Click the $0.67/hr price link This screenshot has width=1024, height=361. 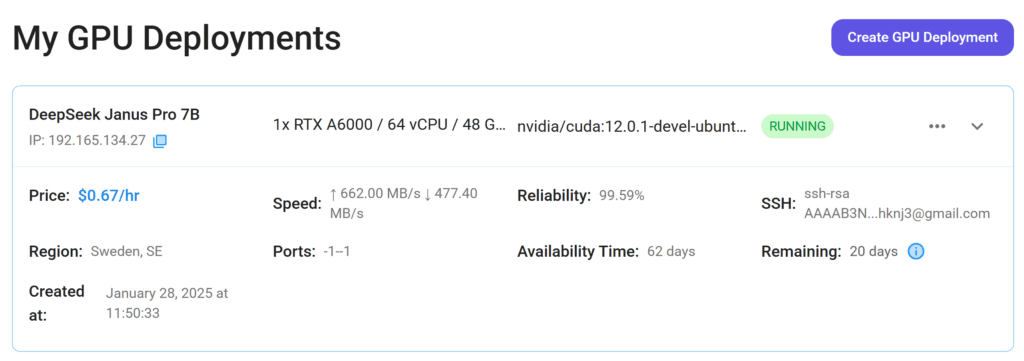108,196
